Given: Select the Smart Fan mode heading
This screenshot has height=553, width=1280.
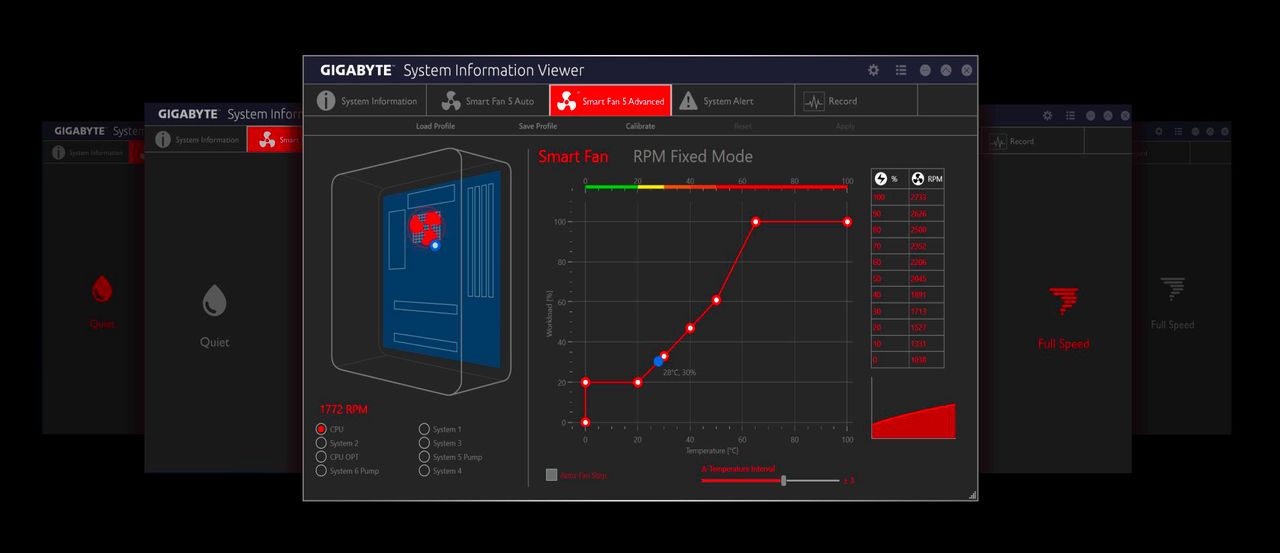Looking at the screenshot, I should tap(573, 156).
